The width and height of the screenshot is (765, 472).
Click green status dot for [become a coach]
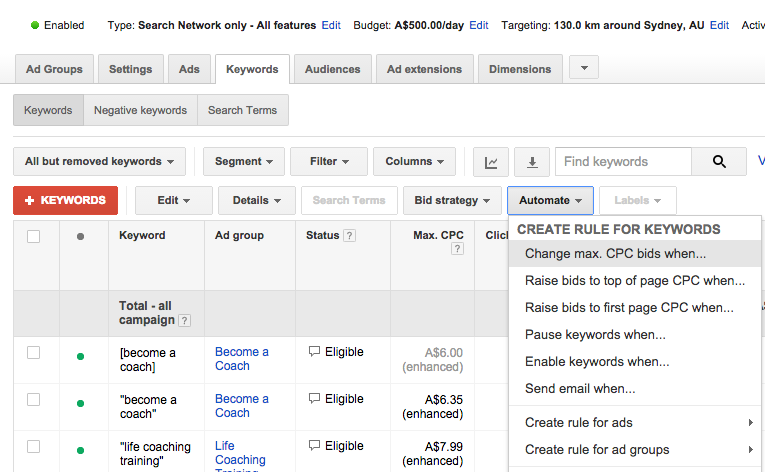coord(81,356)
